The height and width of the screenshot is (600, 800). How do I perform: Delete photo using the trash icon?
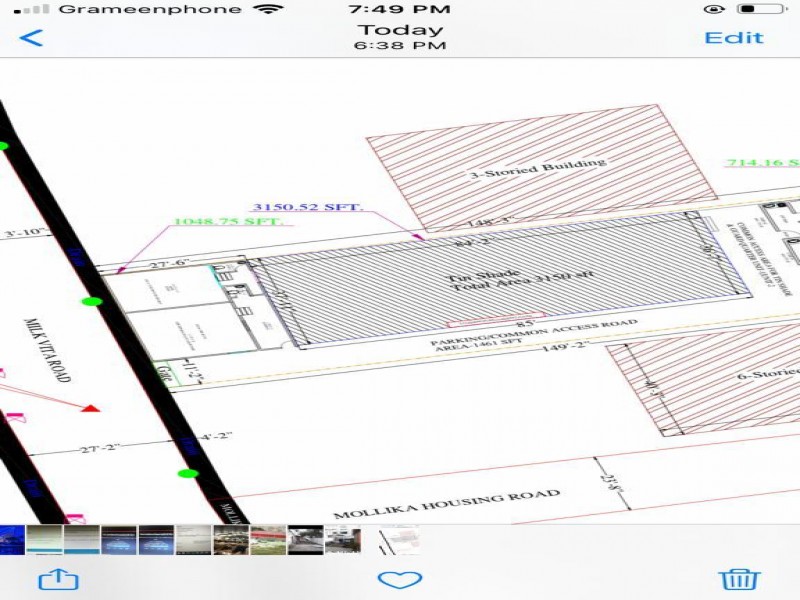[738, 579]
